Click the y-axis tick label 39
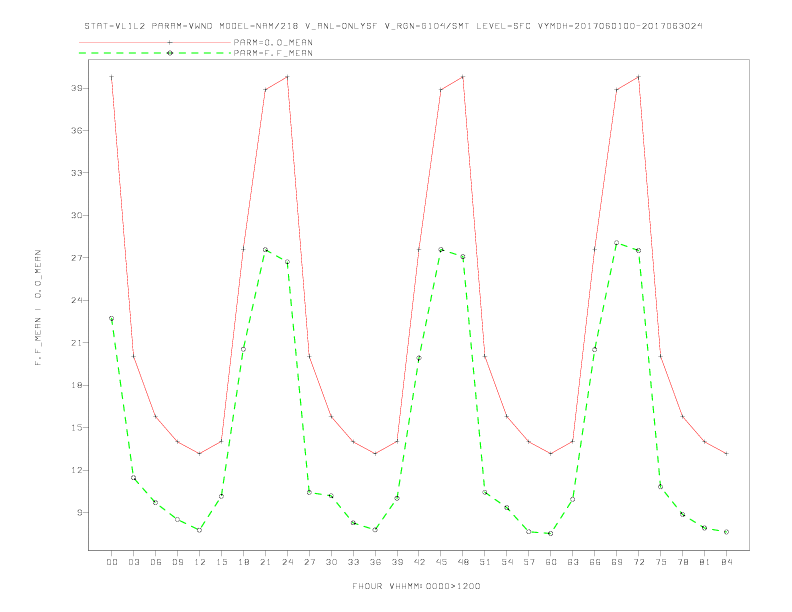Viewport: 792px width, 612px height. click(77, 88)
